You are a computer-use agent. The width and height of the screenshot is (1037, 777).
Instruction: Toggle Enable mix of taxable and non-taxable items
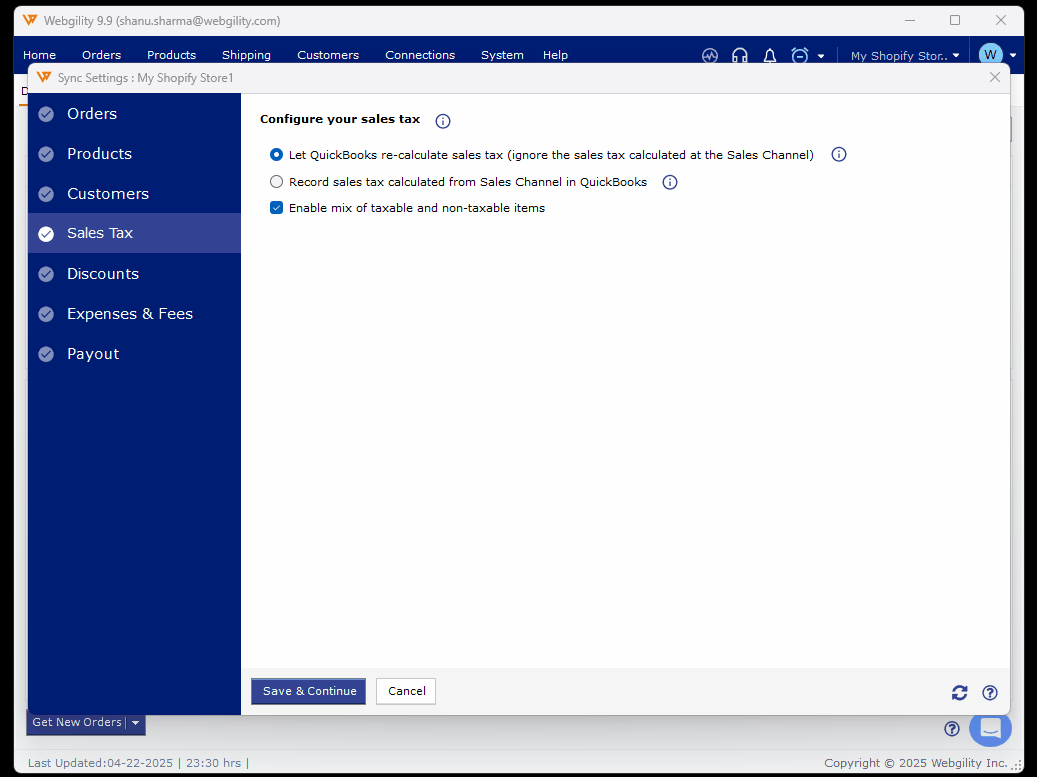click(277, 208)
